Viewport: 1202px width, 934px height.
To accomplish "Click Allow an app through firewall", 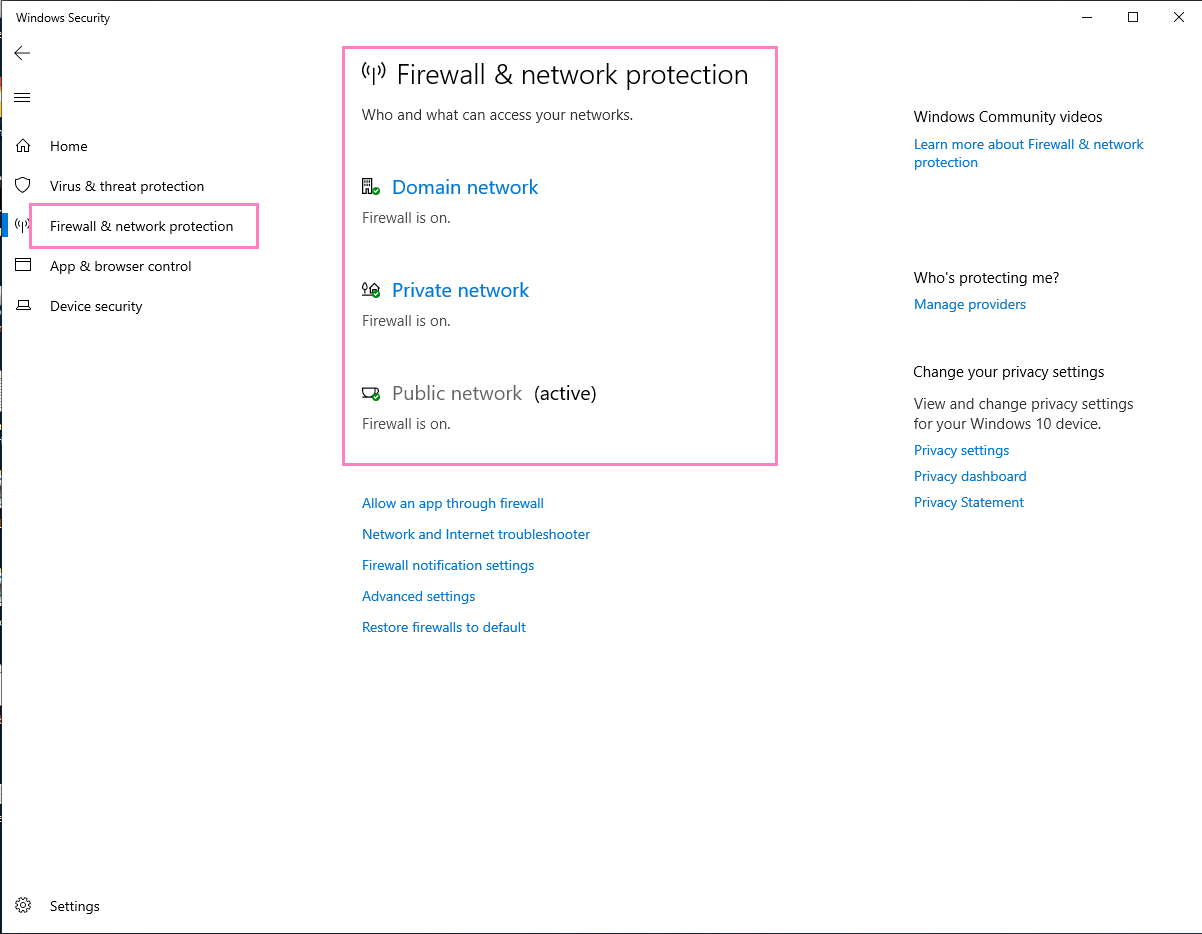I will (x=453, y=503).
